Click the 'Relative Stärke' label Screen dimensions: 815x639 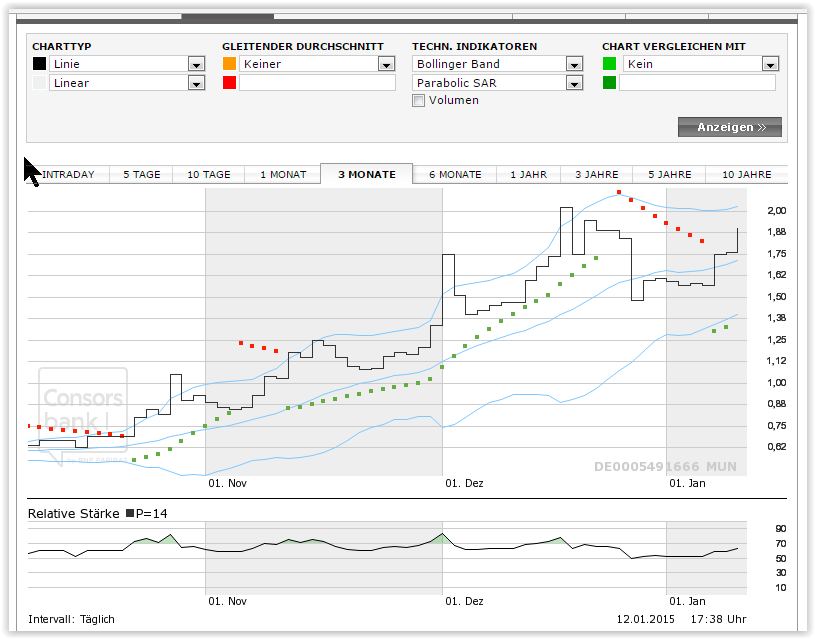[x=73, y=514]
